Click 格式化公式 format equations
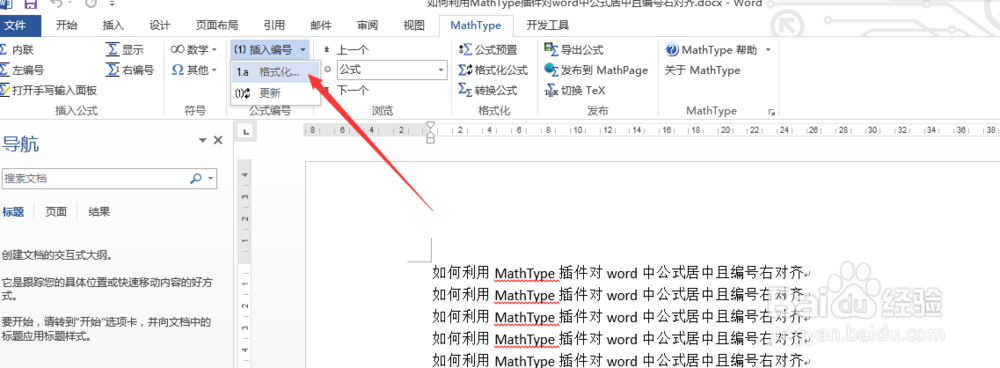Image resolution: width=1000 pixels, height=368 pixels. click(494, 70)
